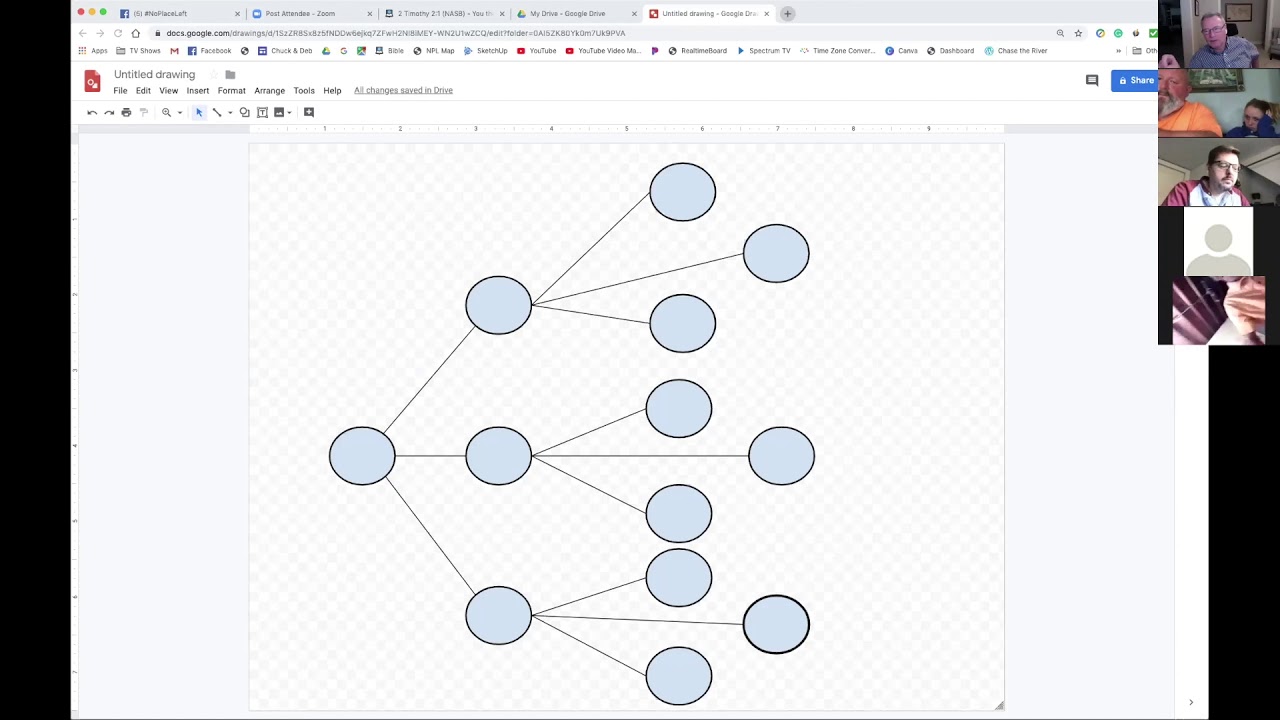1280x720 pixels.
Task: Click the browser Back arrow
Action: click(82, 33)
